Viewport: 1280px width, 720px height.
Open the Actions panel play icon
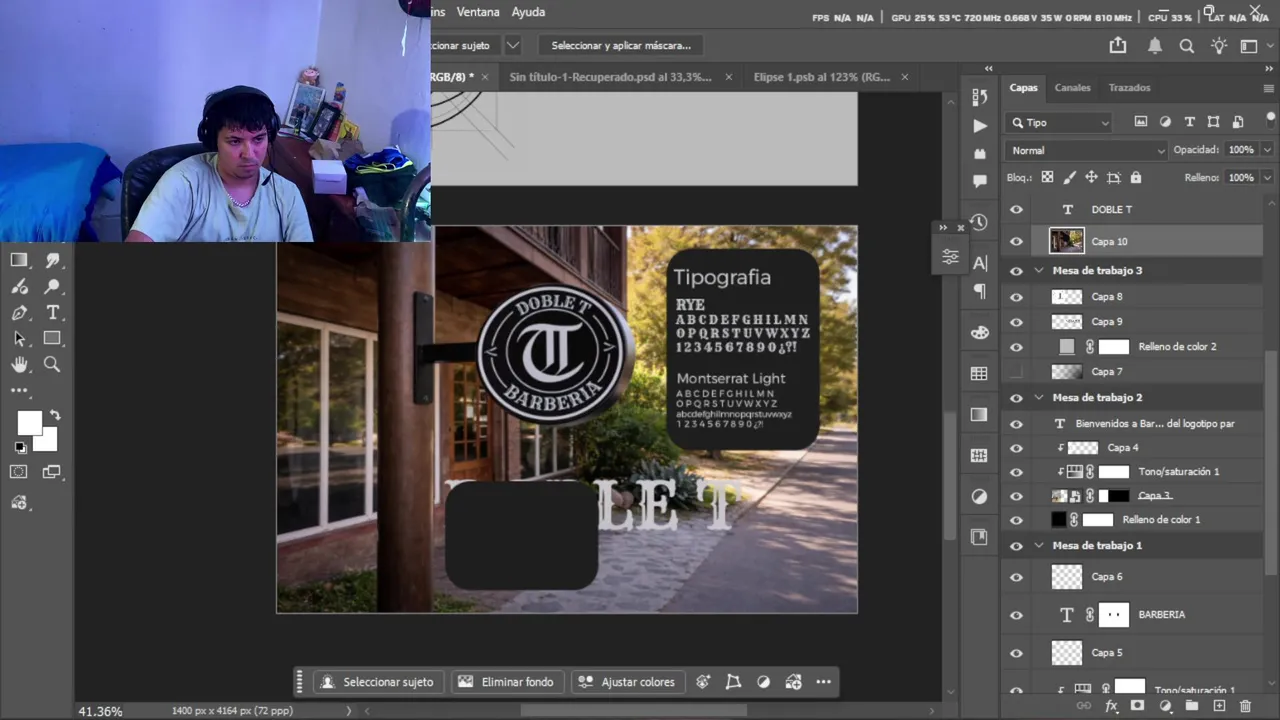(979, 126)
